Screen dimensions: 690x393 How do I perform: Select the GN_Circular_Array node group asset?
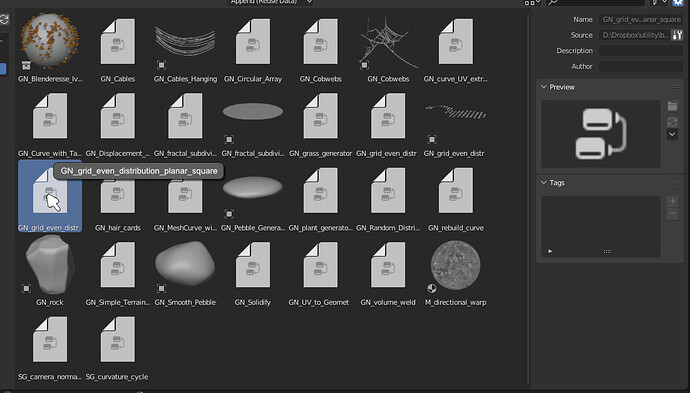pos(253,48)
